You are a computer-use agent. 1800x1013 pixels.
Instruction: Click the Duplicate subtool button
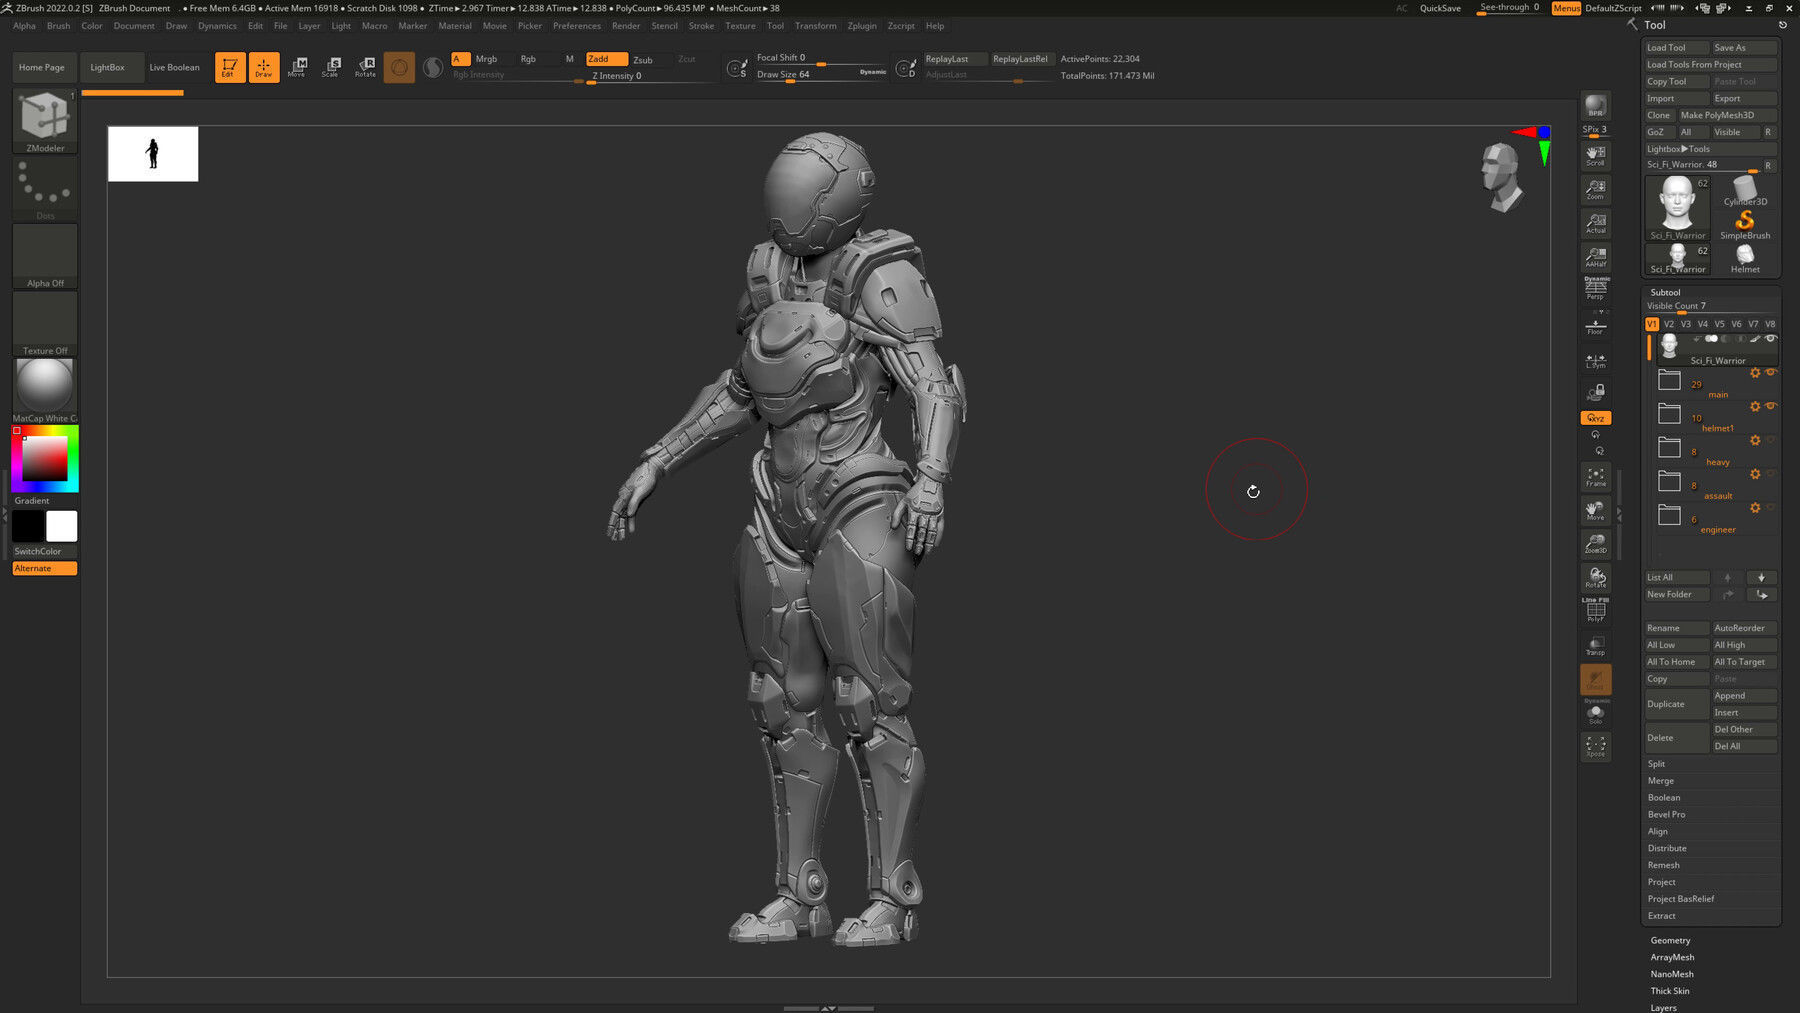1677,704
